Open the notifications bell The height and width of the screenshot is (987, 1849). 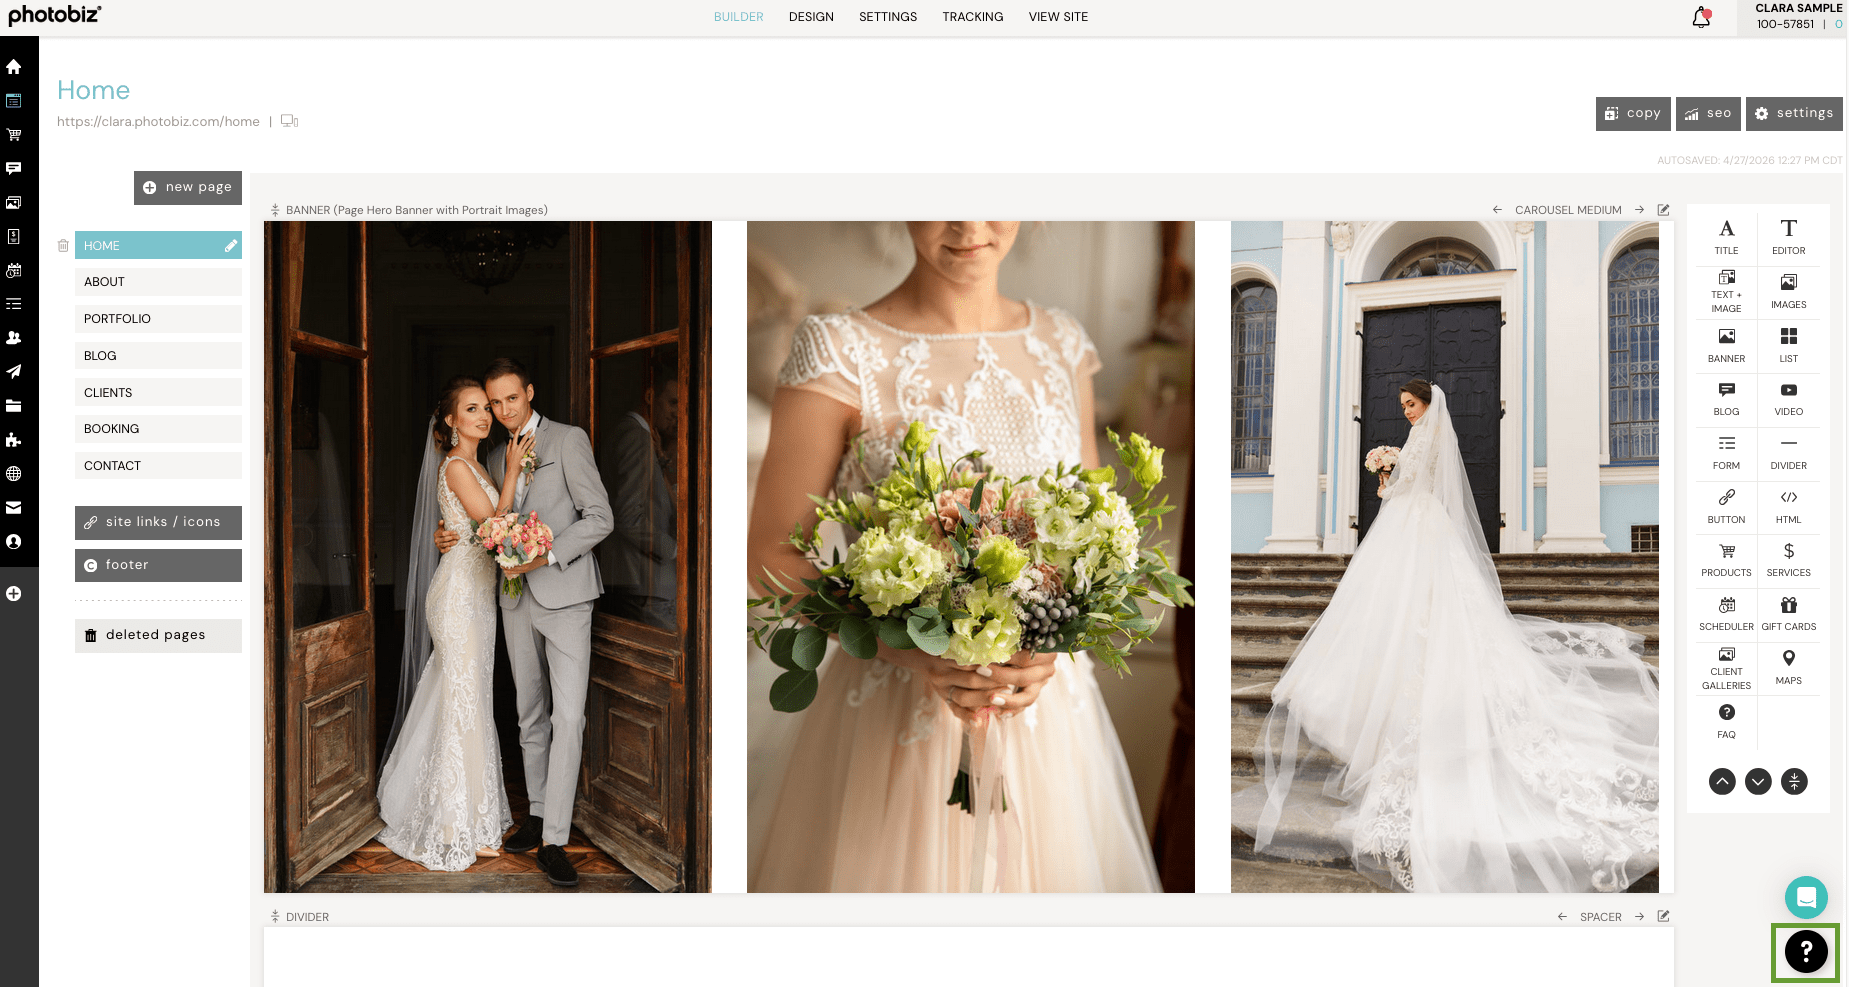(1701, 17)
